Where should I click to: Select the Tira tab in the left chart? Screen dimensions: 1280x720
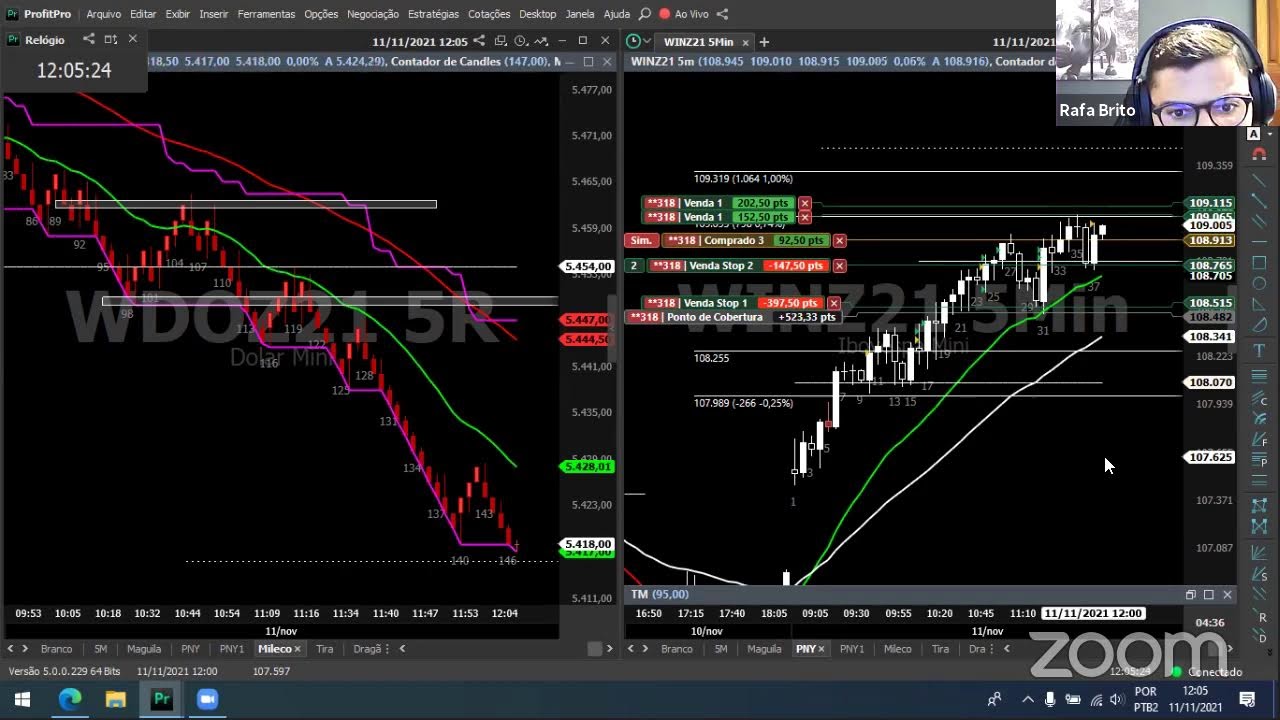[x=325, y=649]
